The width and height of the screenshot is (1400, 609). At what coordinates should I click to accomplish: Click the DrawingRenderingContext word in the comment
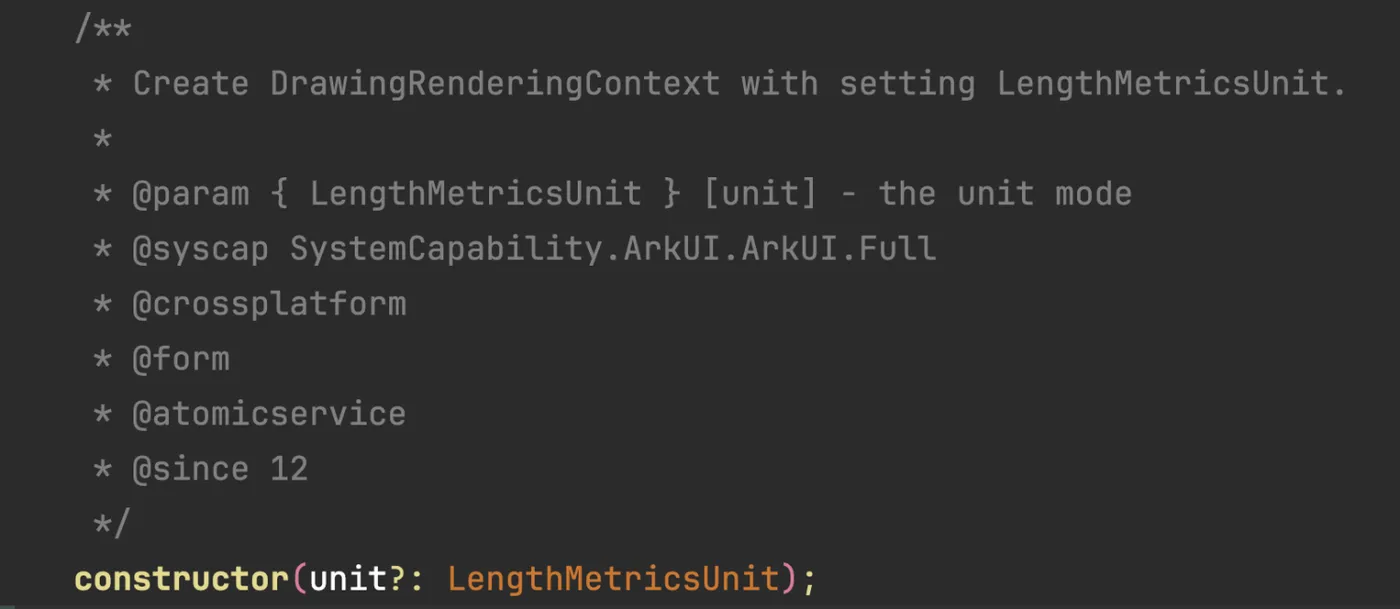pyautogui.click(x=495, y=84)
